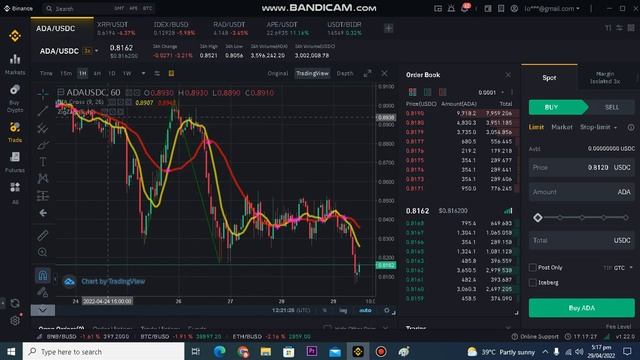The height and width of the screenshot is (360, 640).
Task: Expand chart to fullscreen
Action: [x=367, y=73]
